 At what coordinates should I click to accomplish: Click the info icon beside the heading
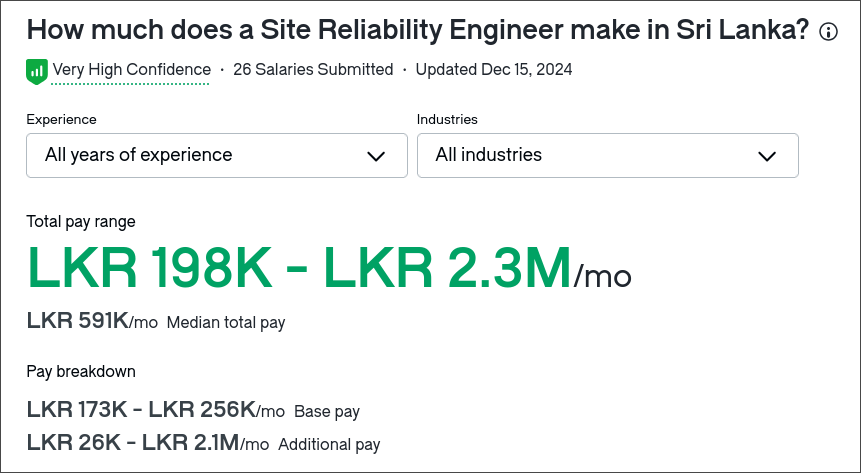pos(828,32)
